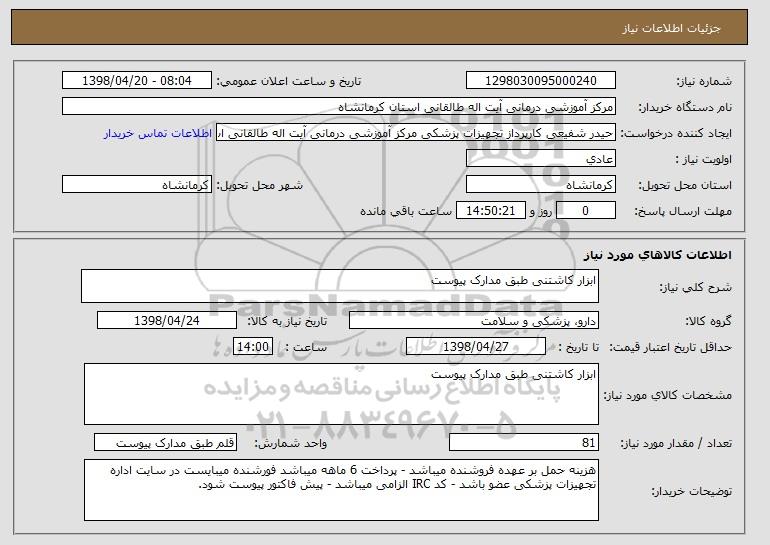770x545 pixels.
Task: Select the مشخصات کالای مورد نیاز text box
Action: [x=341, y=394]
